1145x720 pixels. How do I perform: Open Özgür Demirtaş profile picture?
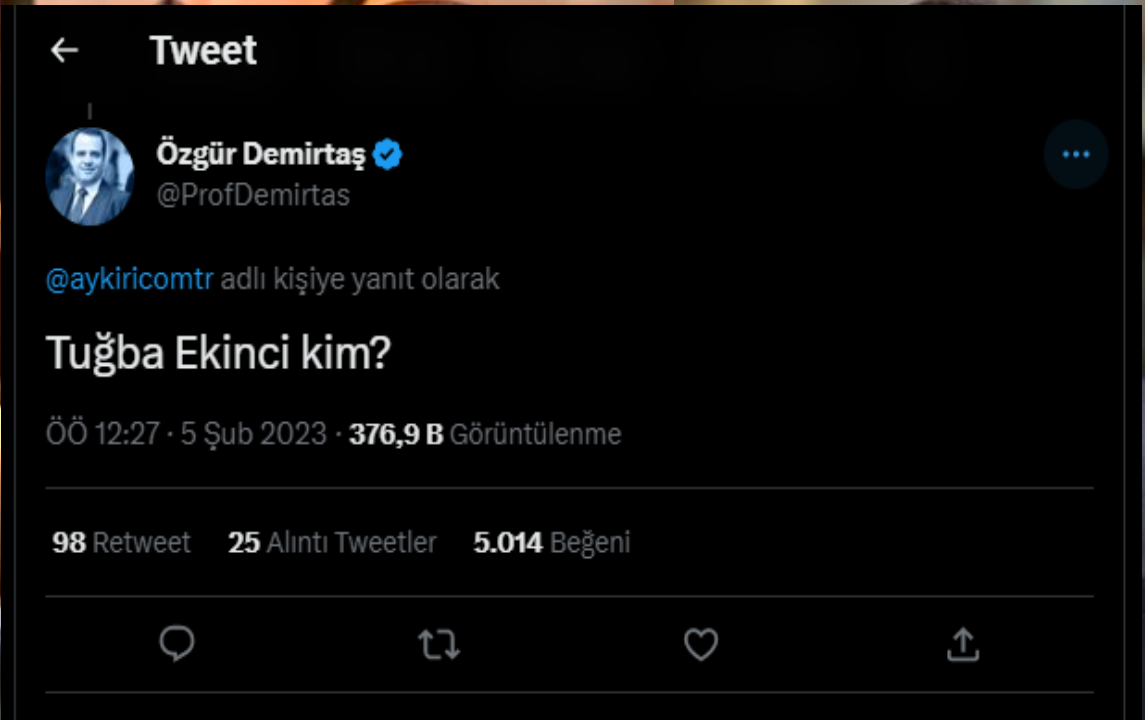(90, 176)
